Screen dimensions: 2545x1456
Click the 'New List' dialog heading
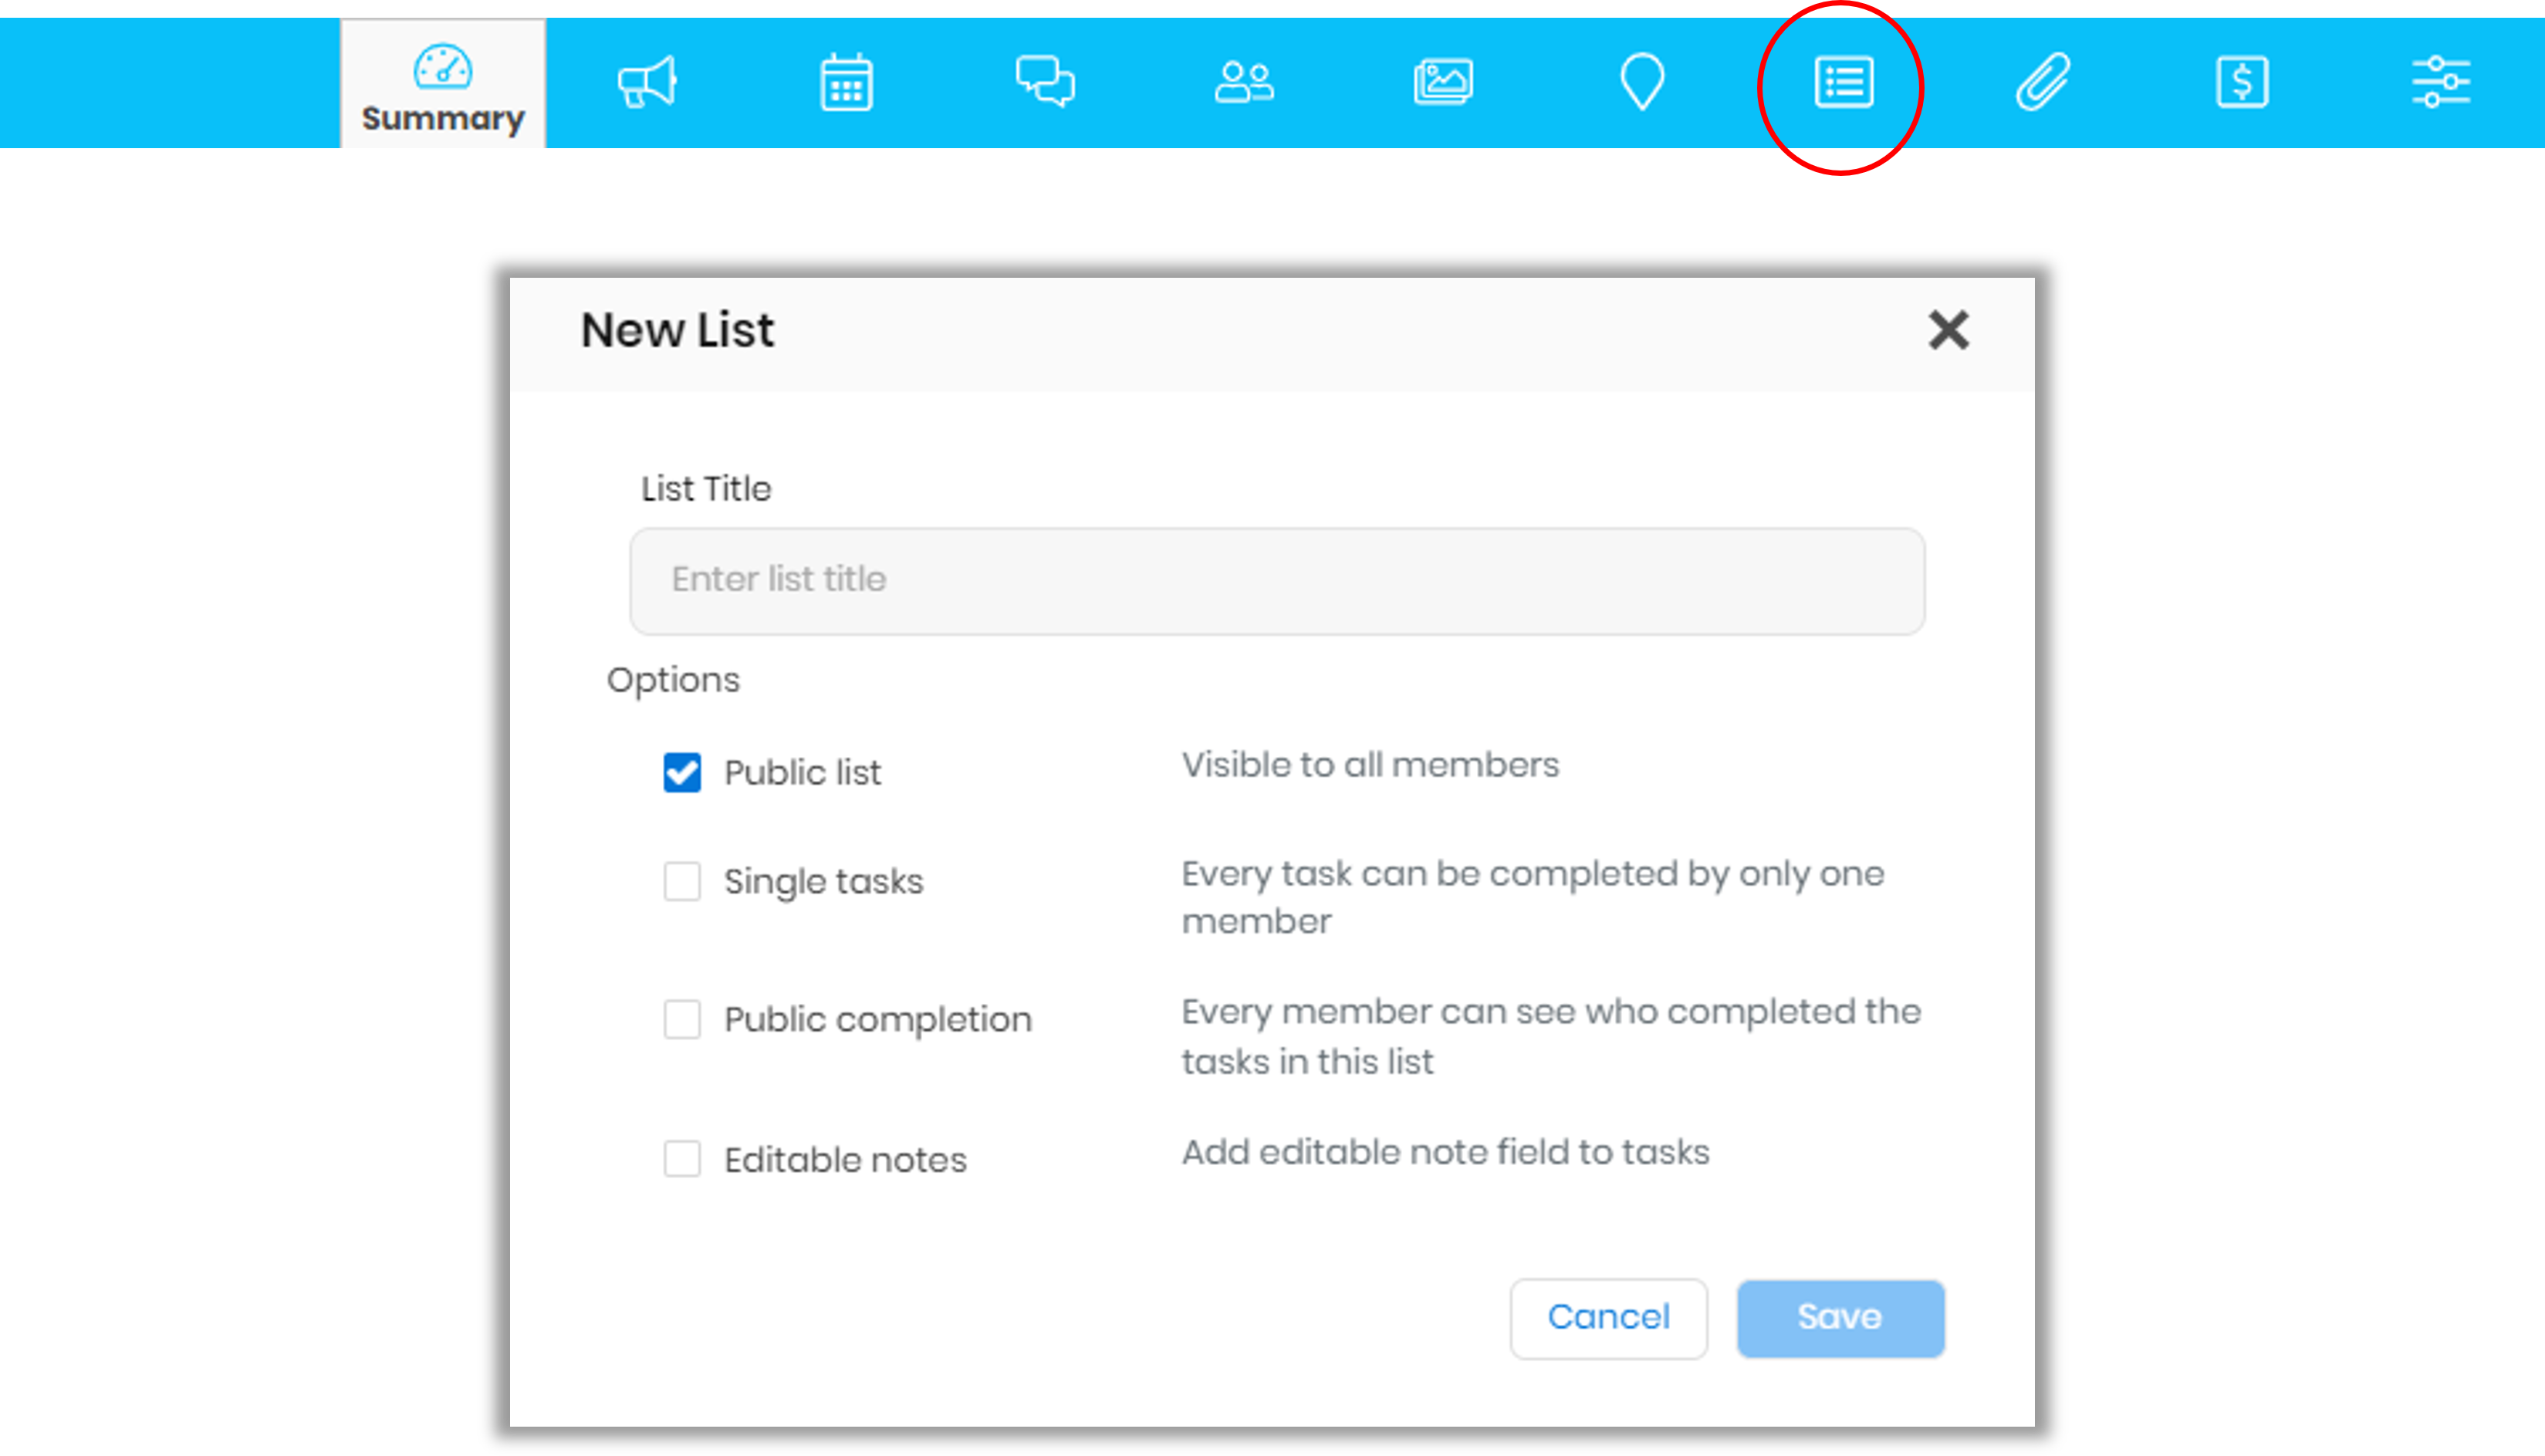pyautogui.click(x=677, y=330)
